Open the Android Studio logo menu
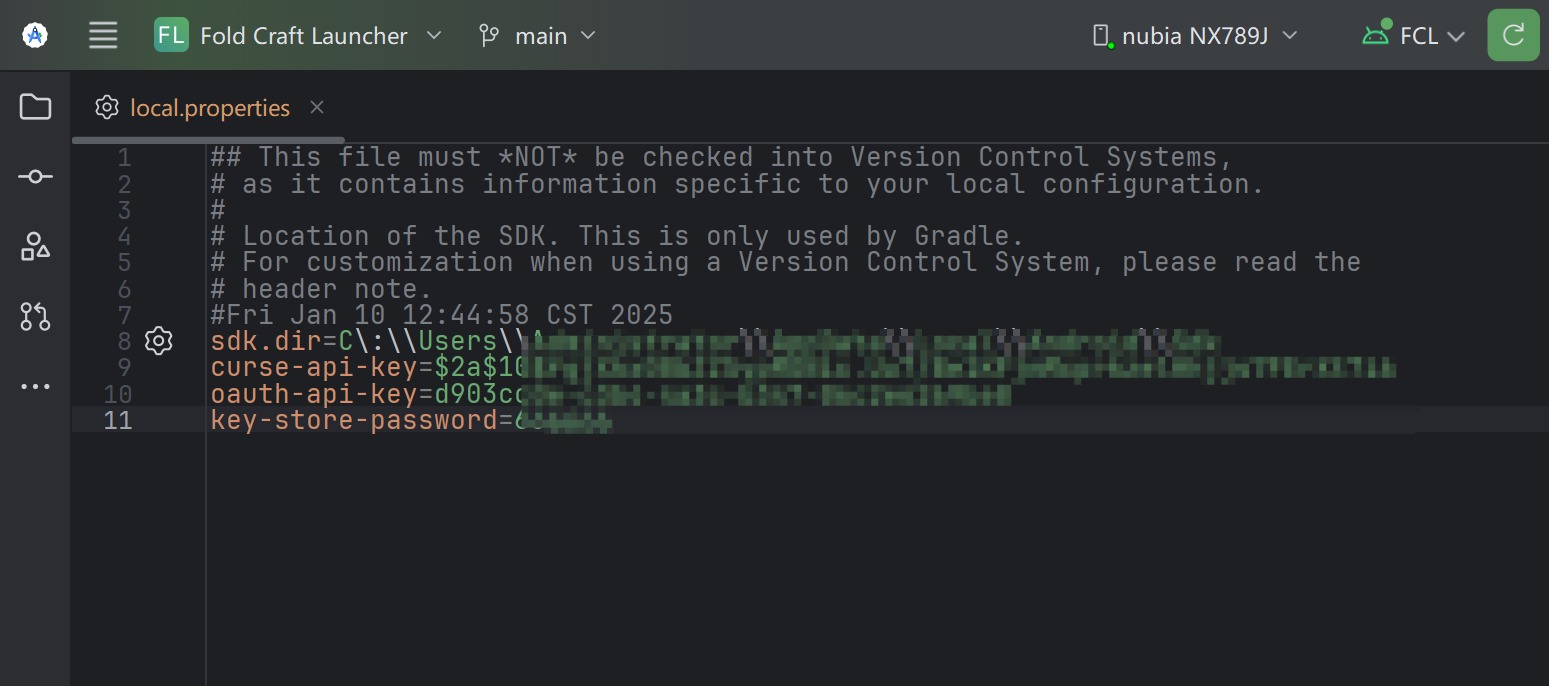The image size is (1549, 686). click(x=35, y=35)
